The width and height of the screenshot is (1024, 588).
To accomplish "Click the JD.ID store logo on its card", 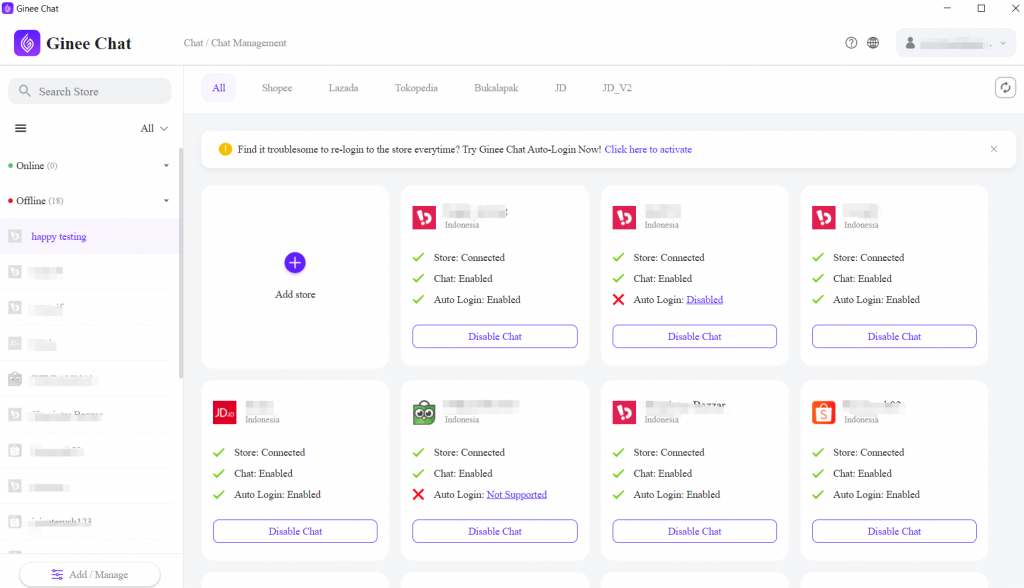I will click(225, 412).
